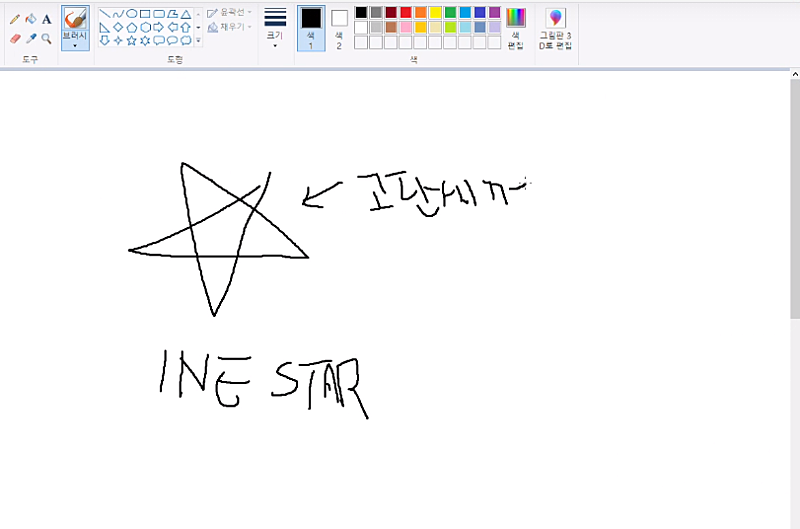Choose the Down arrow shape

[105, 40]
